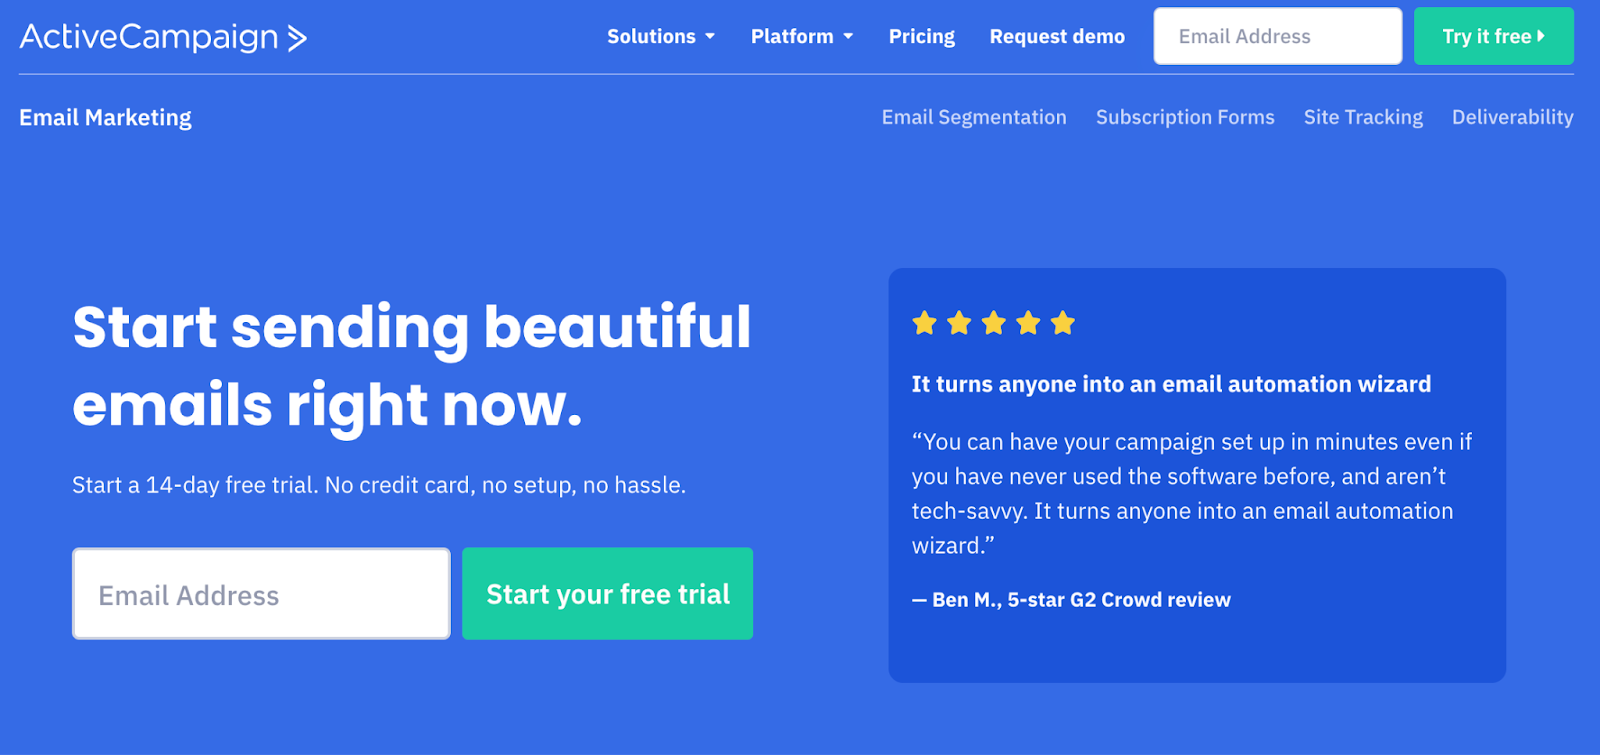Open the Deliverability page
Screen dimensions: 1600x755
point(1512,117)
